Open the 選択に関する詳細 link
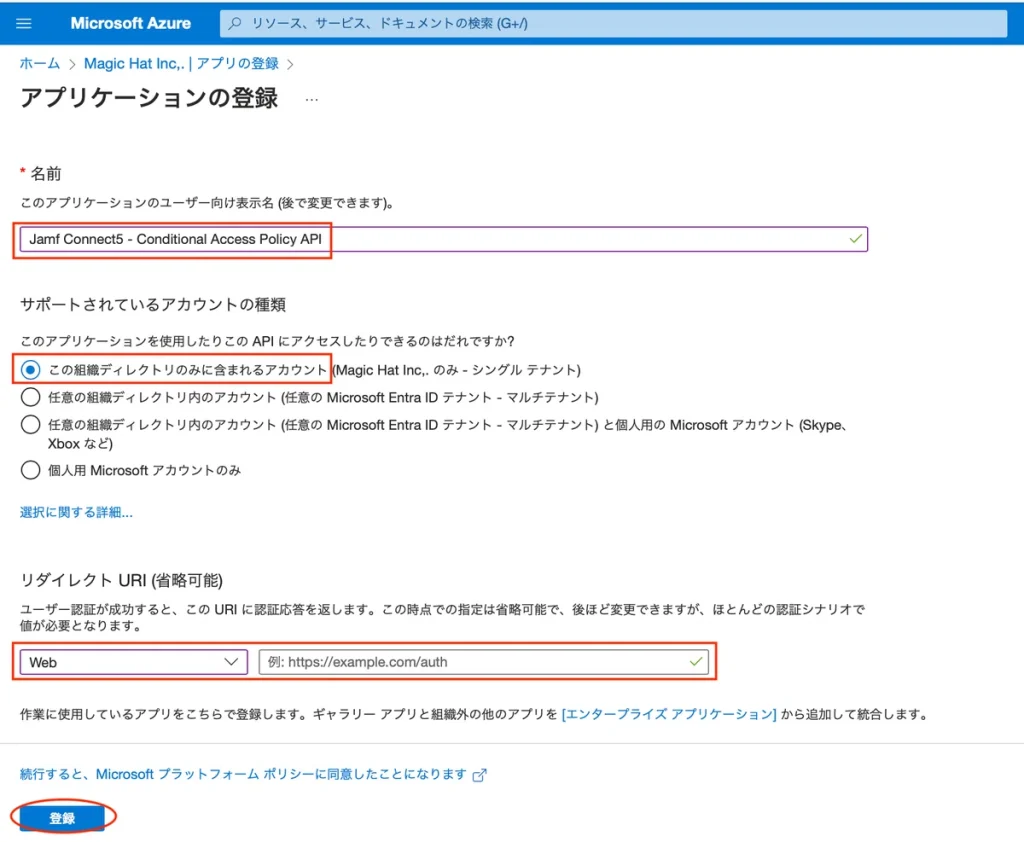 click(76, 512)
